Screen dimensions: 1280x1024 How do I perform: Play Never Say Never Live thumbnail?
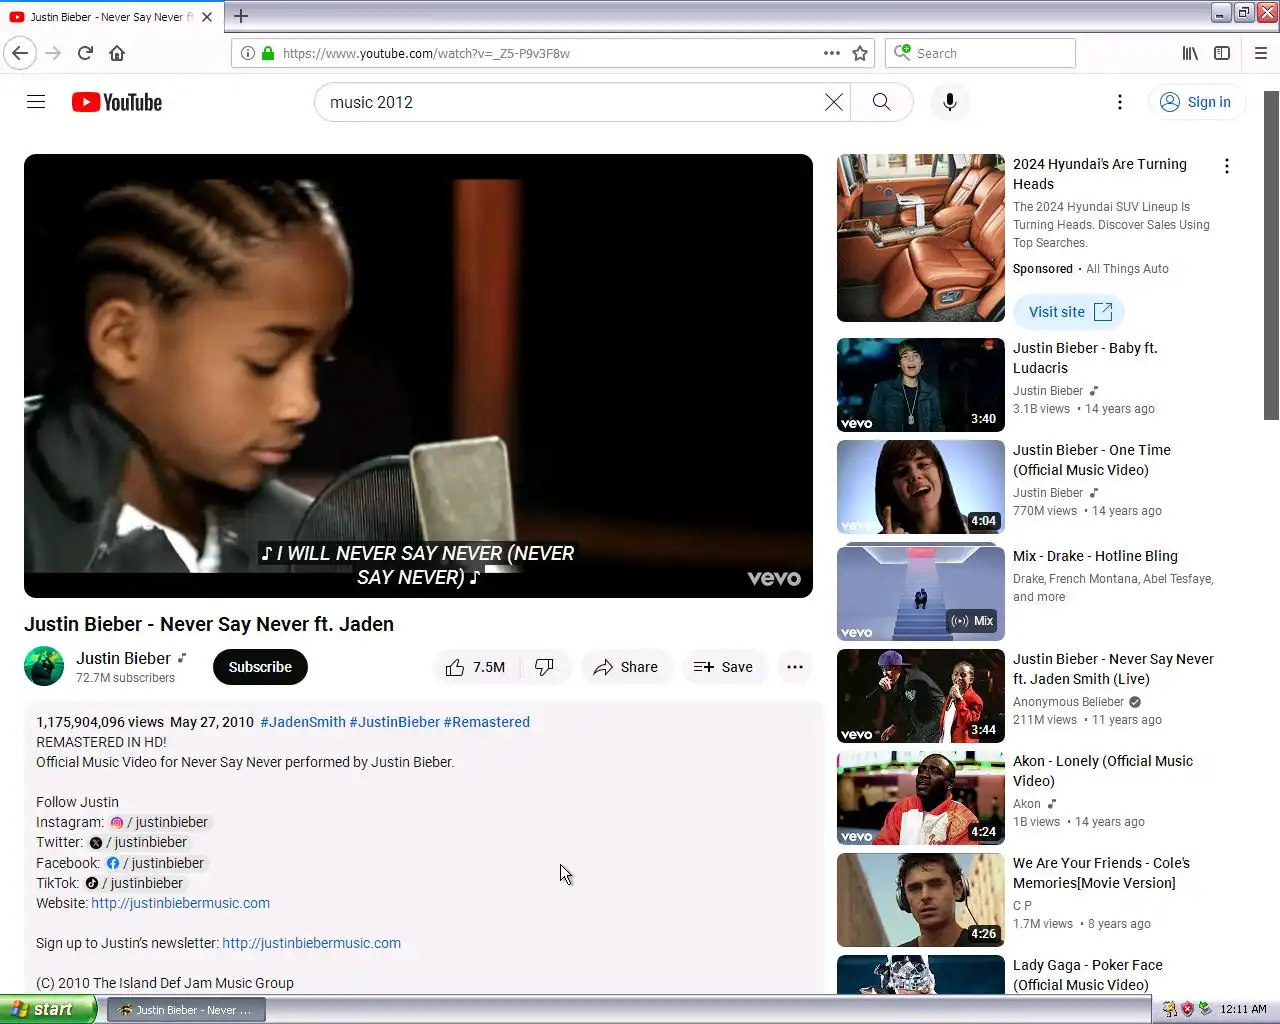pyautogui.click(x=921, y=696)
